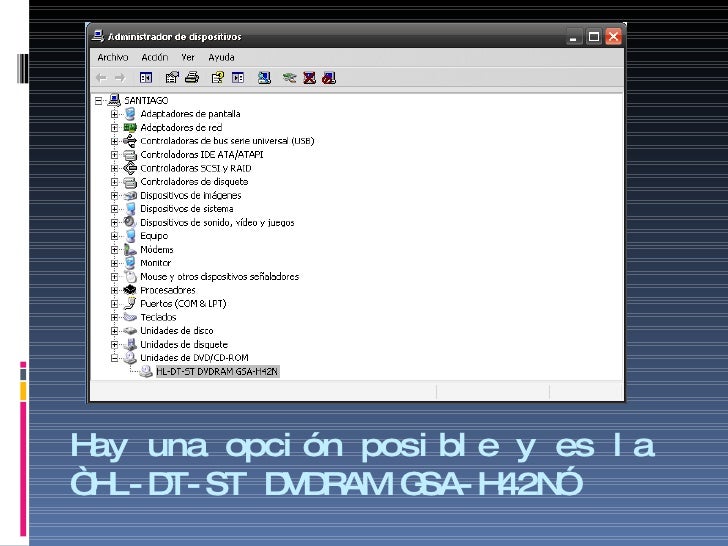Click the Controladoras IDE ATA/ATAPI icon

click(x=130, y=155)
